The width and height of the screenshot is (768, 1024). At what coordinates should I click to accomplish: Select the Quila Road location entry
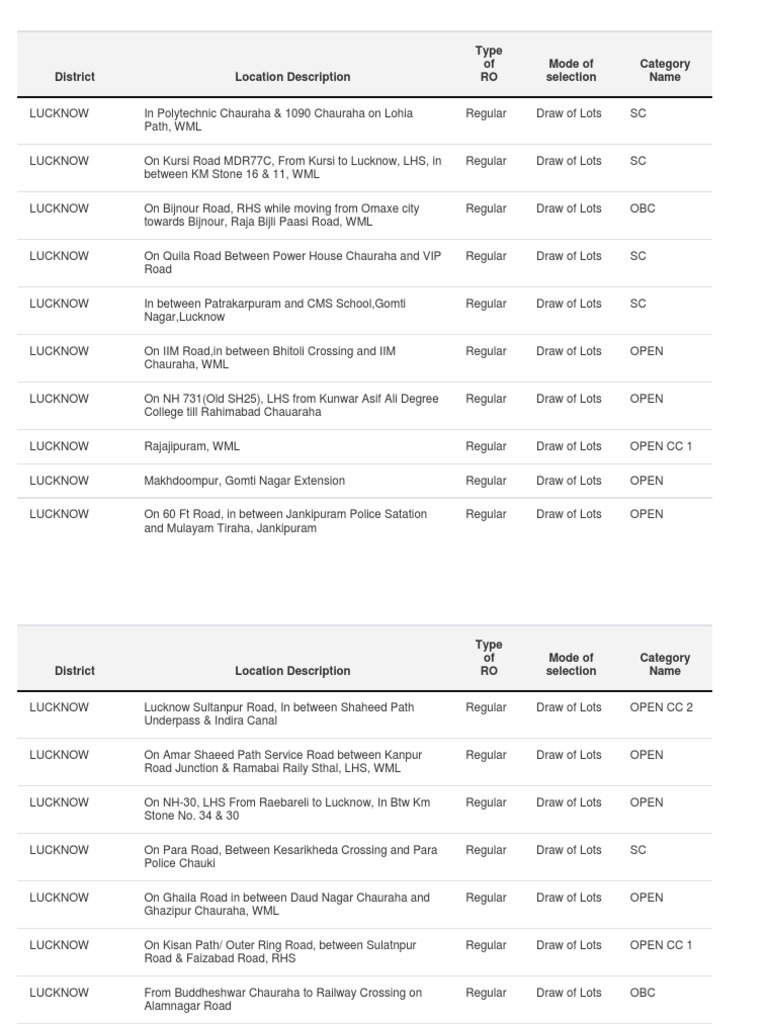(292, 262)
